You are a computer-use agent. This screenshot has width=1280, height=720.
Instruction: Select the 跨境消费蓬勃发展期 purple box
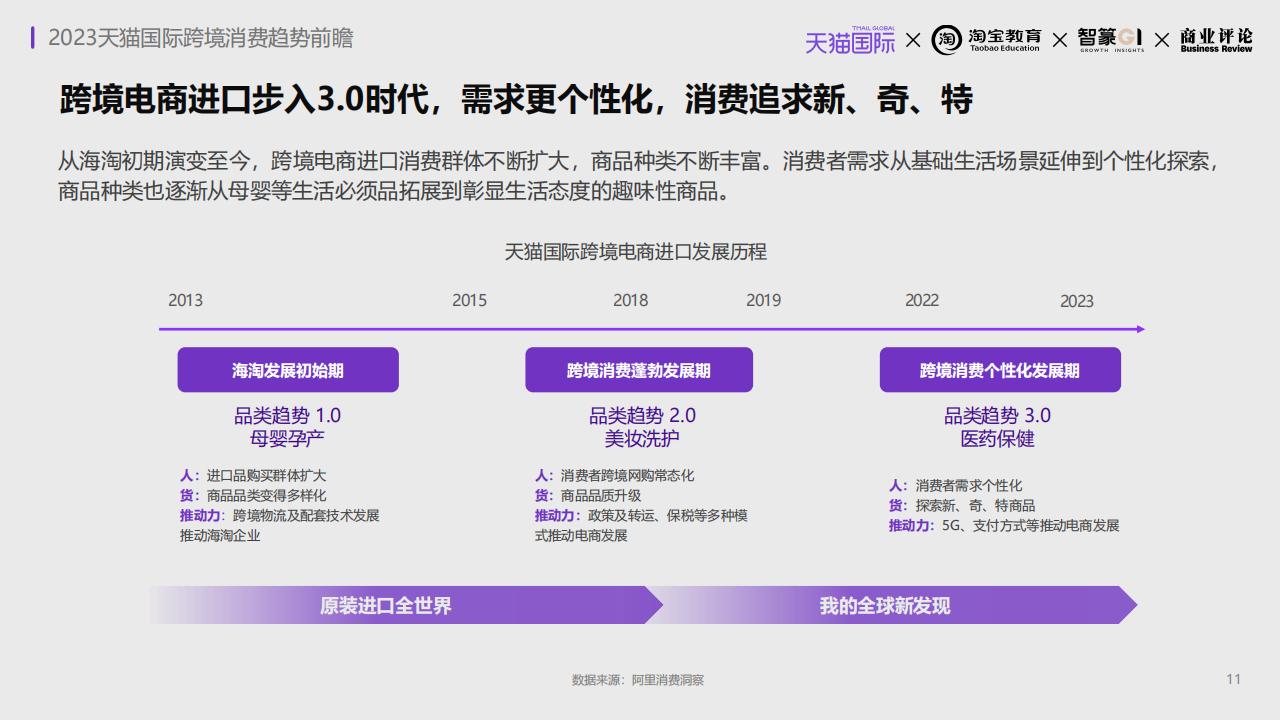[639, 370]
